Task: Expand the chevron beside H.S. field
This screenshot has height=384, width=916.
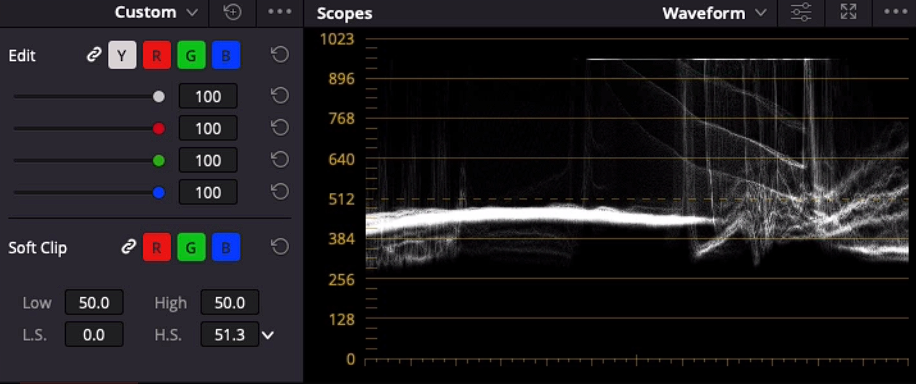Action: point(268,335)
